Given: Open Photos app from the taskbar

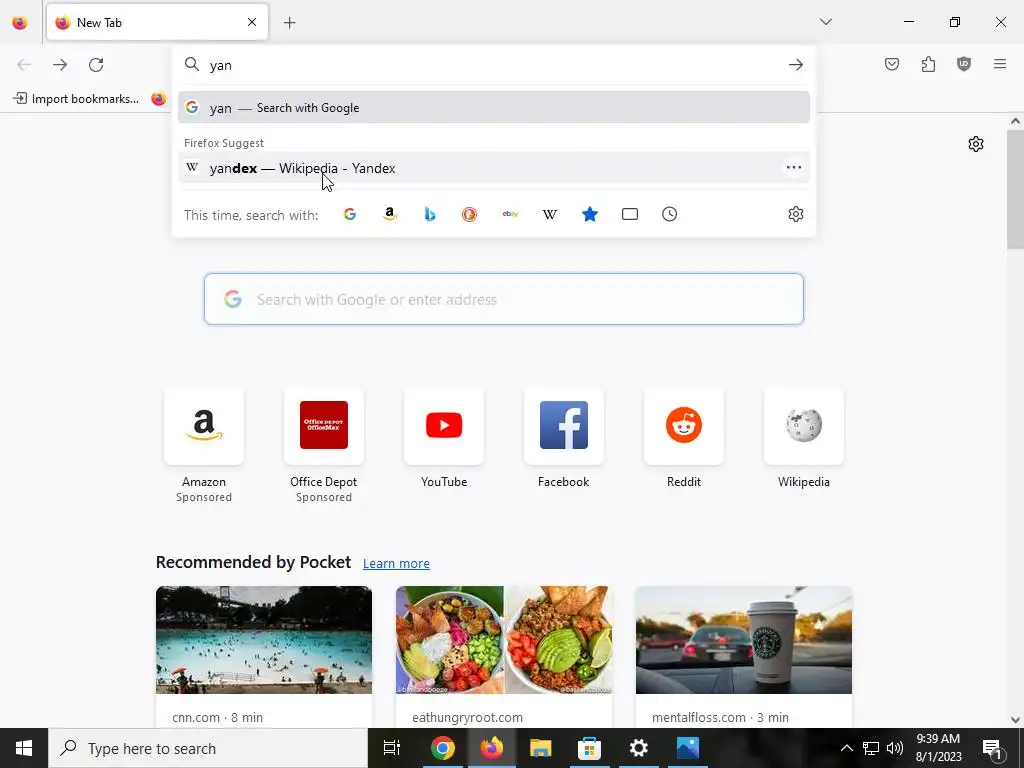Looking at the screenshot, I should [x=688, y=748].
